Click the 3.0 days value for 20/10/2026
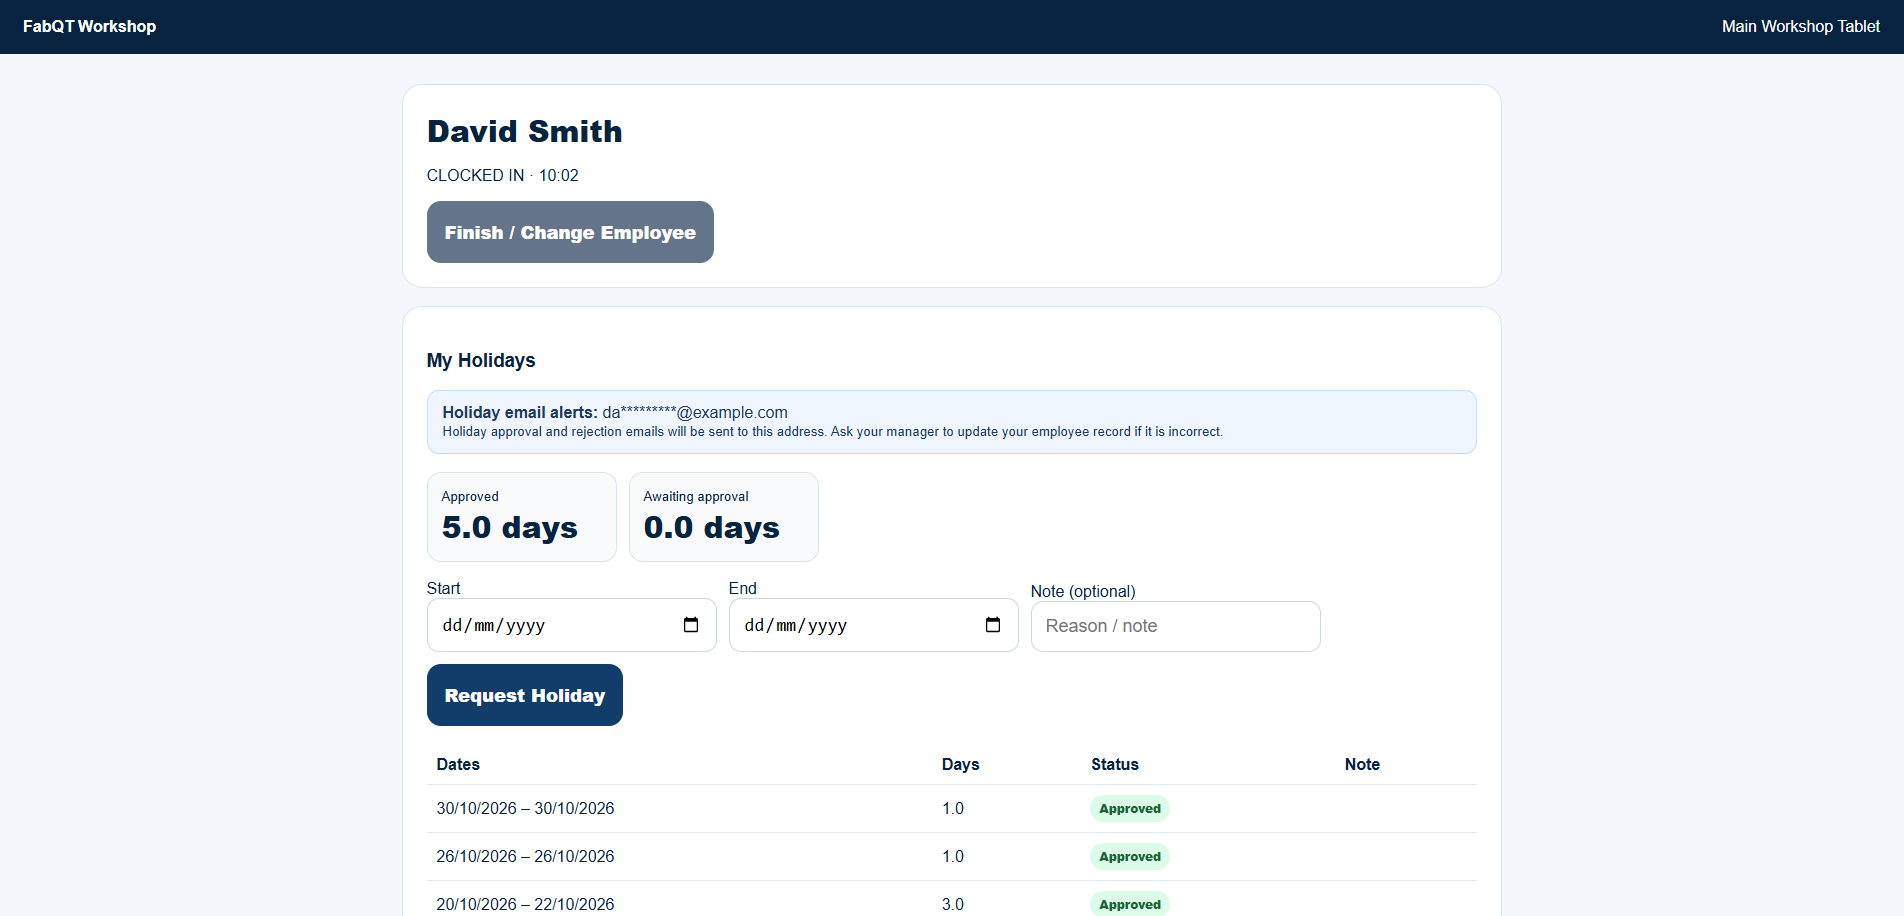 click(953, 904)
